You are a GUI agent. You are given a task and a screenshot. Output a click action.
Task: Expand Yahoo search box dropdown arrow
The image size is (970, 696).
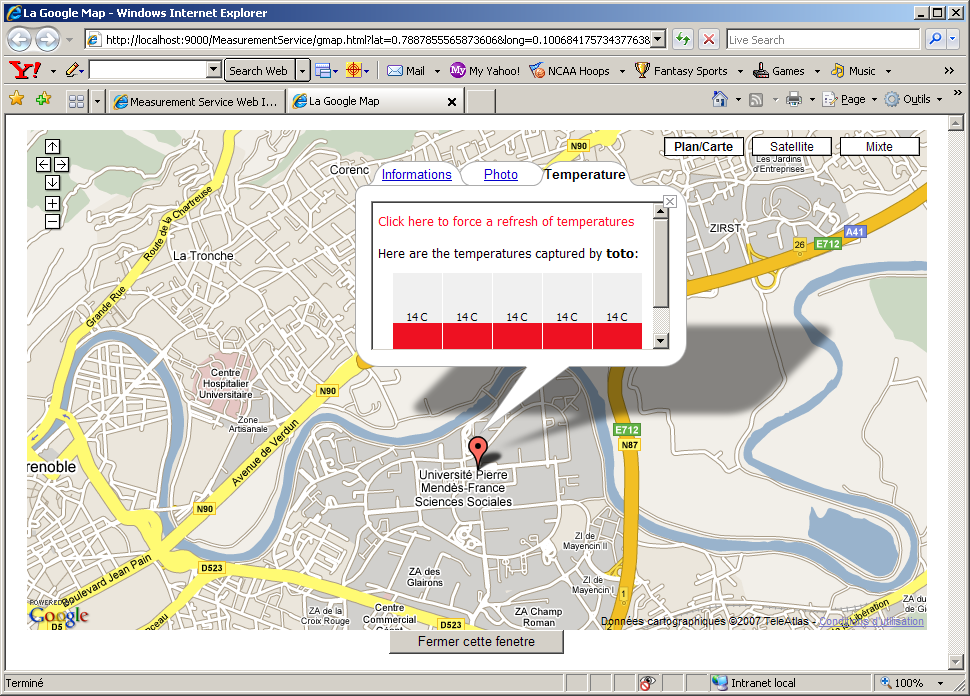click(x=213, y=70)
